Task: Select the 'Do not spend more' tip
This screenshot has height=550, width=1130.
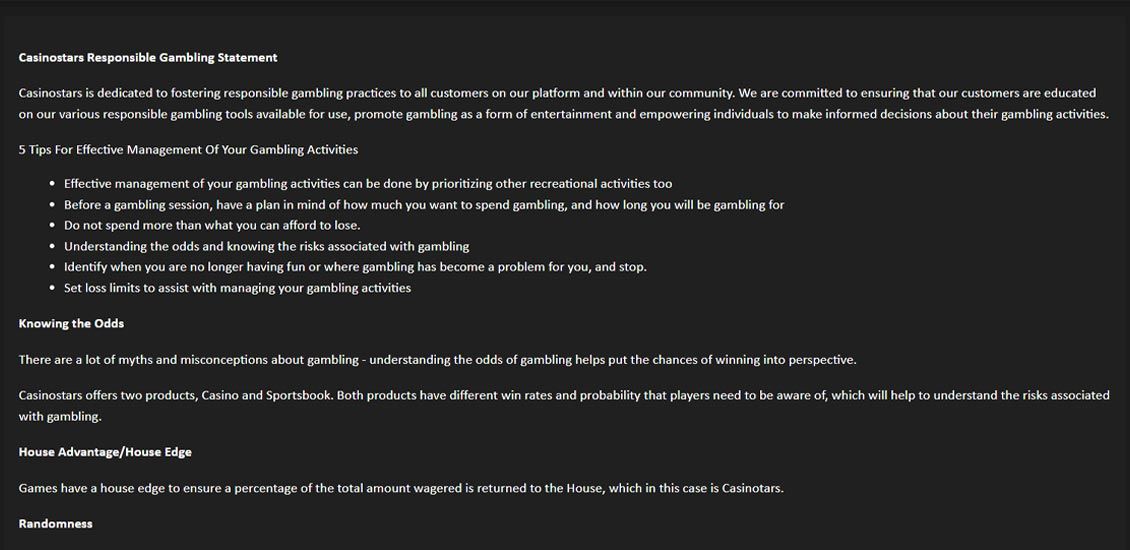Action: pyautogui.click(x=212, y=225)
